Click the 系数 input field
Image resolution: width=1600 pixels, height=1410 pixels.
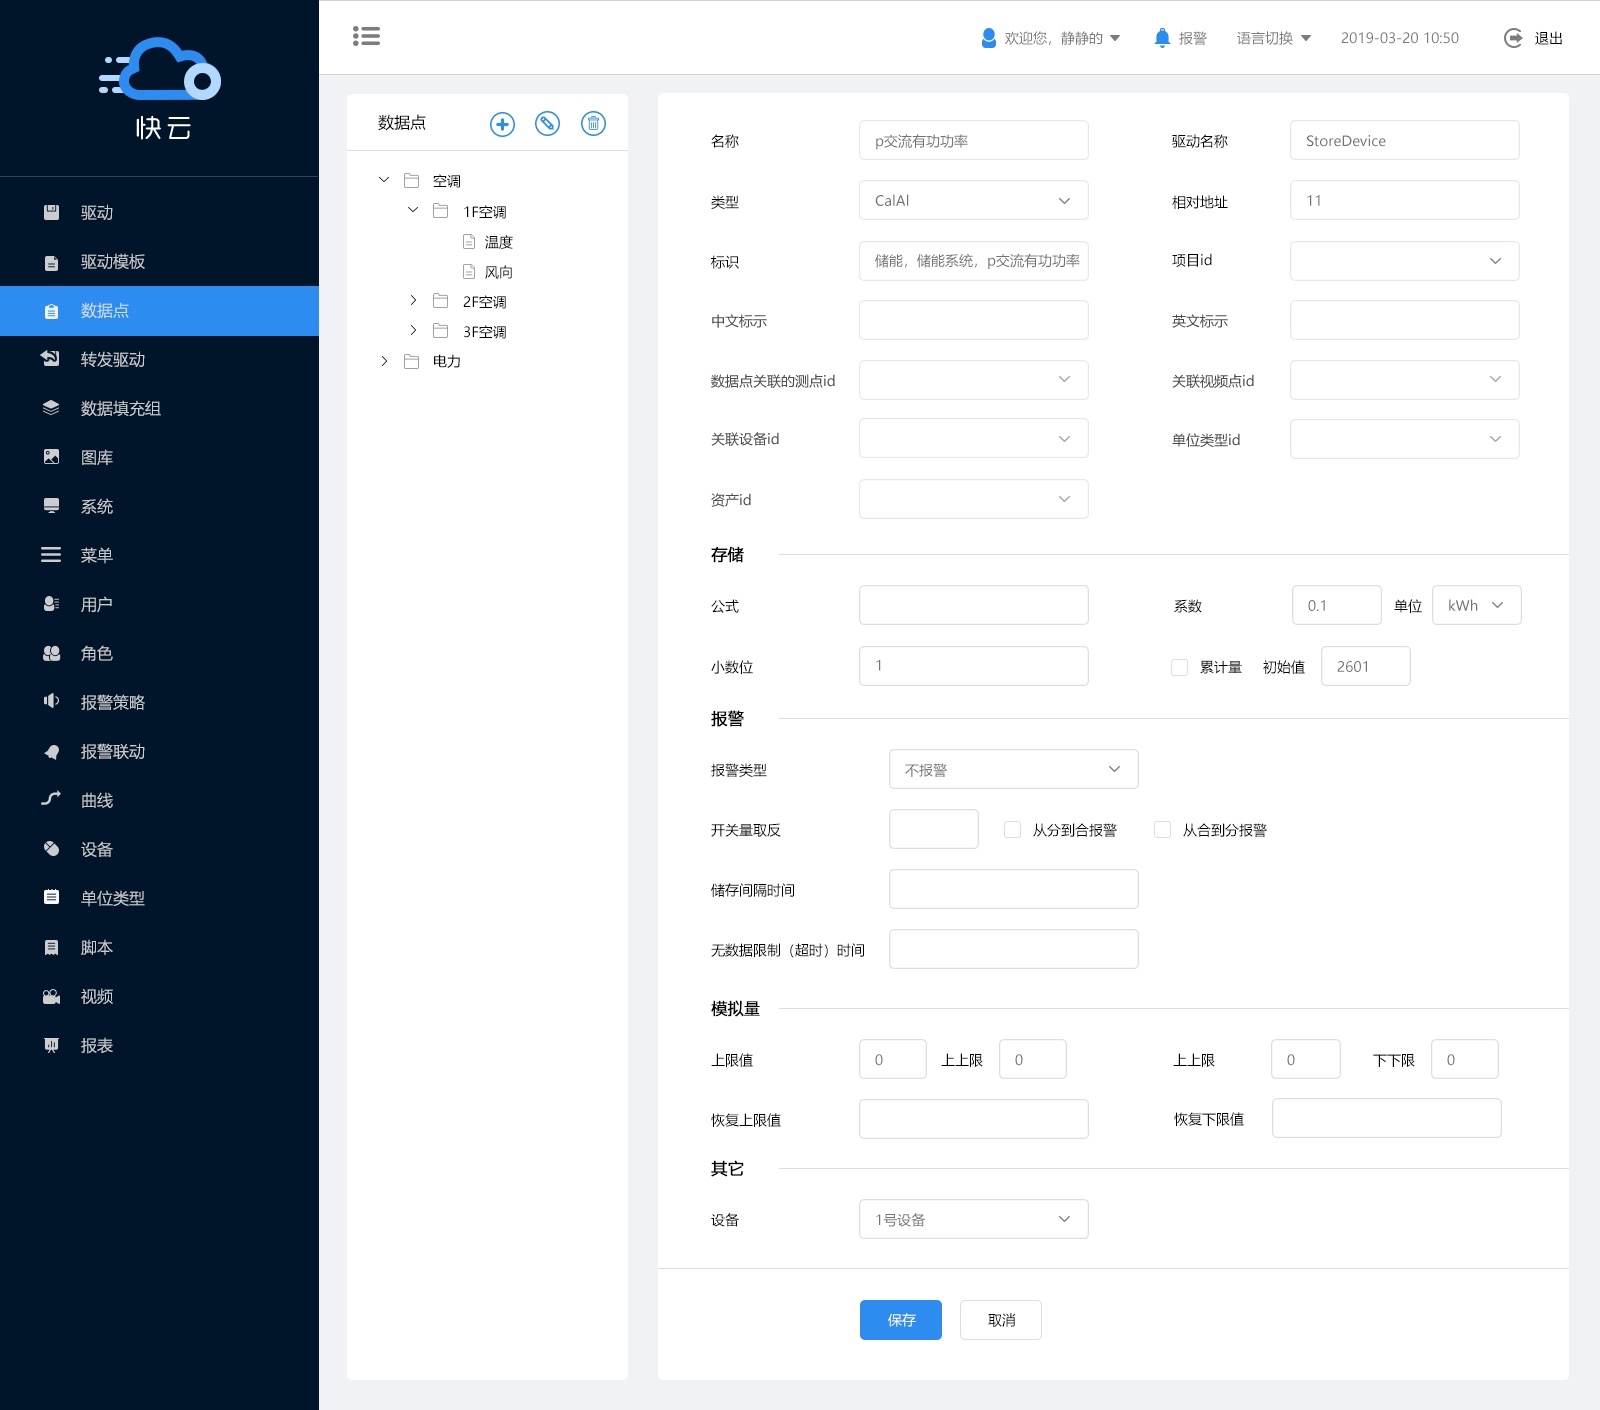coord(1336,605)
